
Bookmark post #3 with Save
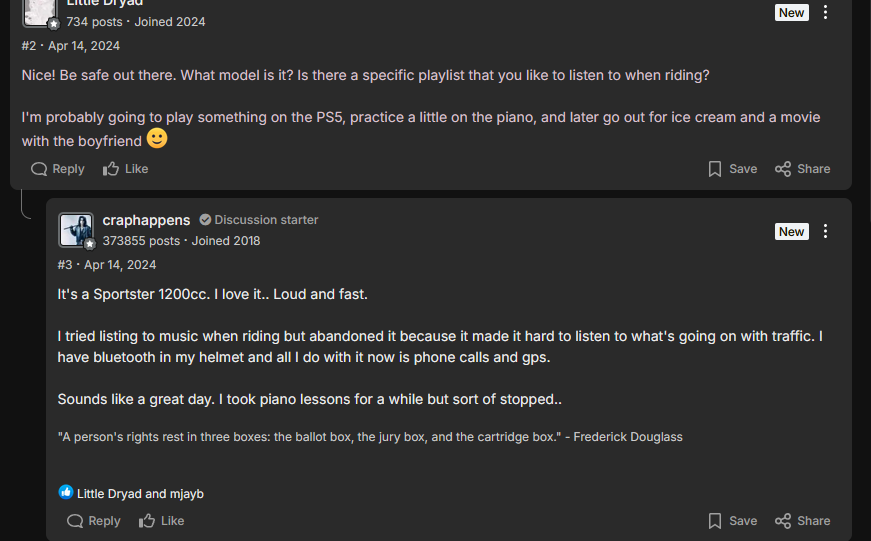[733, 521]
